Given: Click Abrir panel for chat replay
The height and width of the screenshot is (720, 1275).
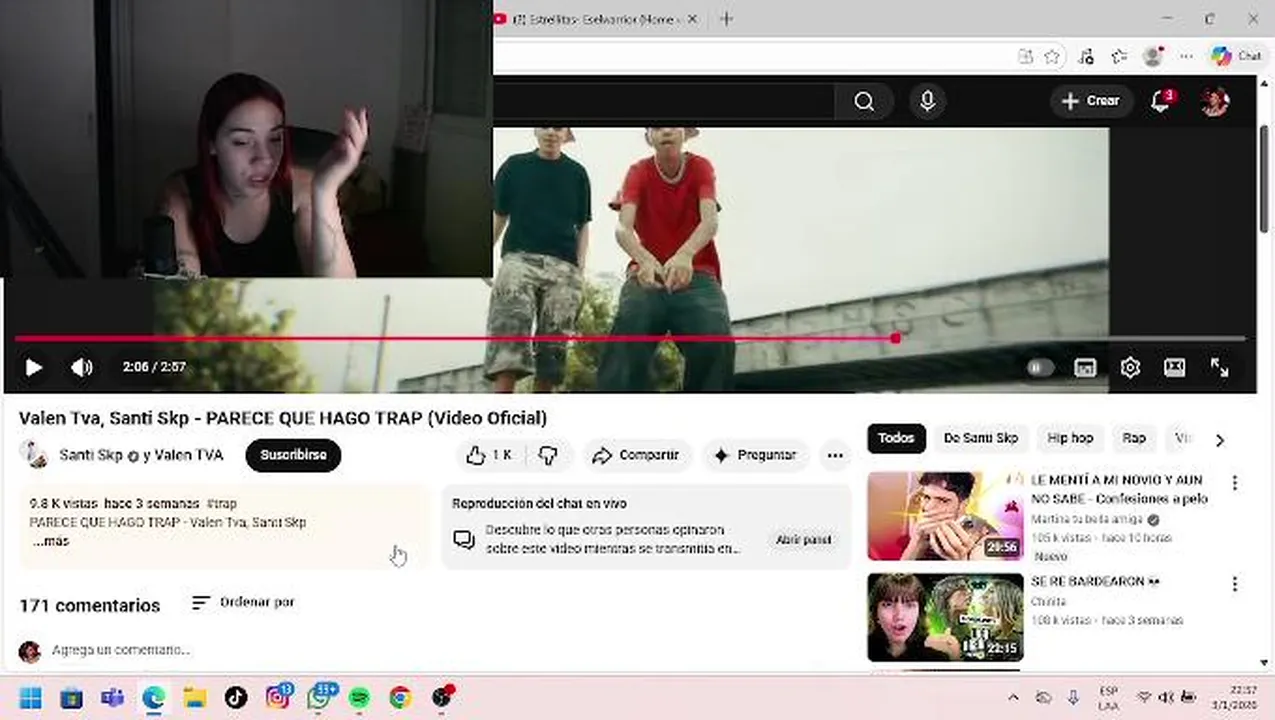Looking at the screenshot, I should 803,540.
